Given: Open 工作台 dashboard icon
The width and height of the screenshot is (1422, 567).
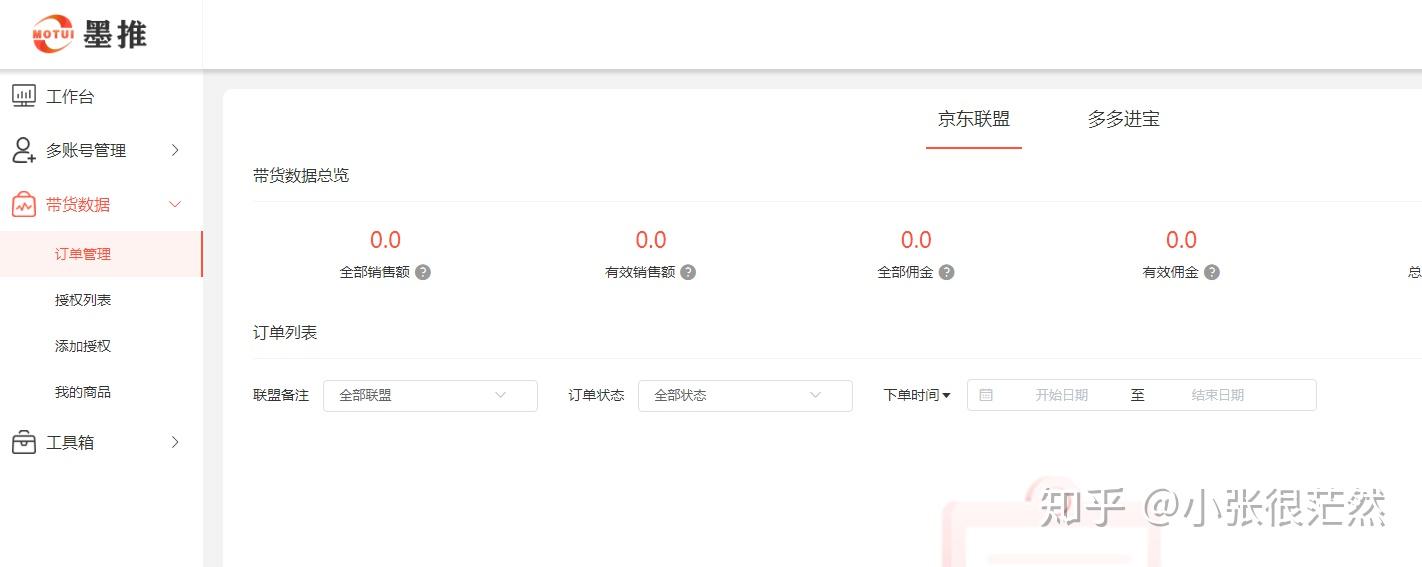Looking at the screenshot, I should [24, 96].
